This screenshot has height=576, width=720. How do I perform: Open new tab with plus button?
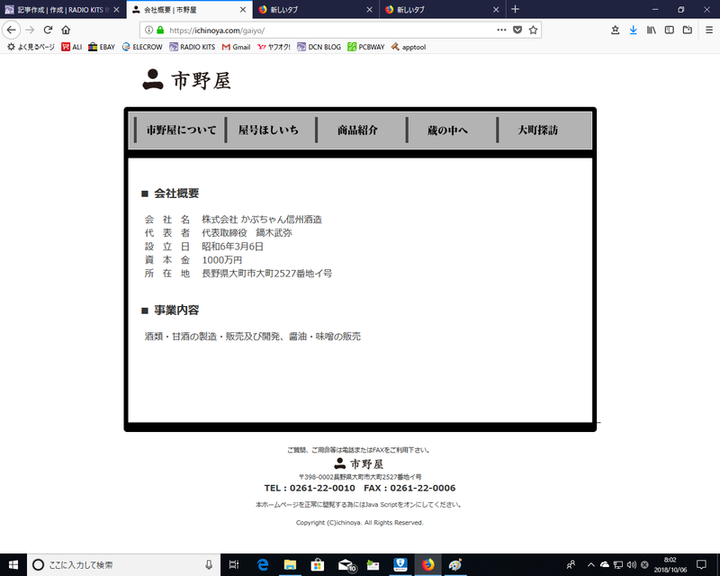[515, 9]
